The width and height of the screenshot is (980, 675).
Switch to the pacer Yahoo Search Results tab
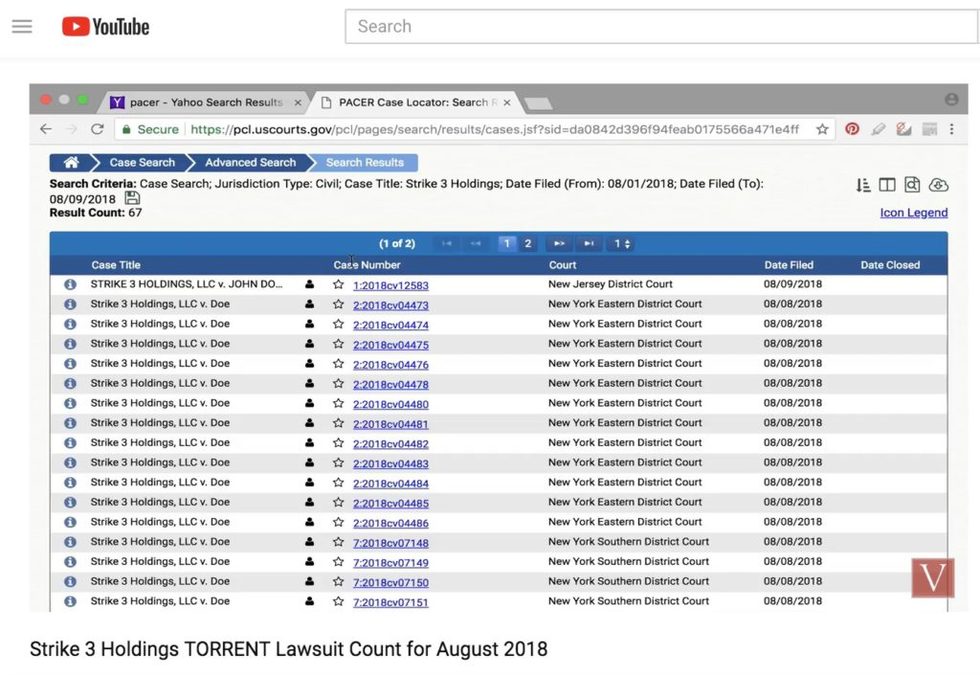[206, 102]
